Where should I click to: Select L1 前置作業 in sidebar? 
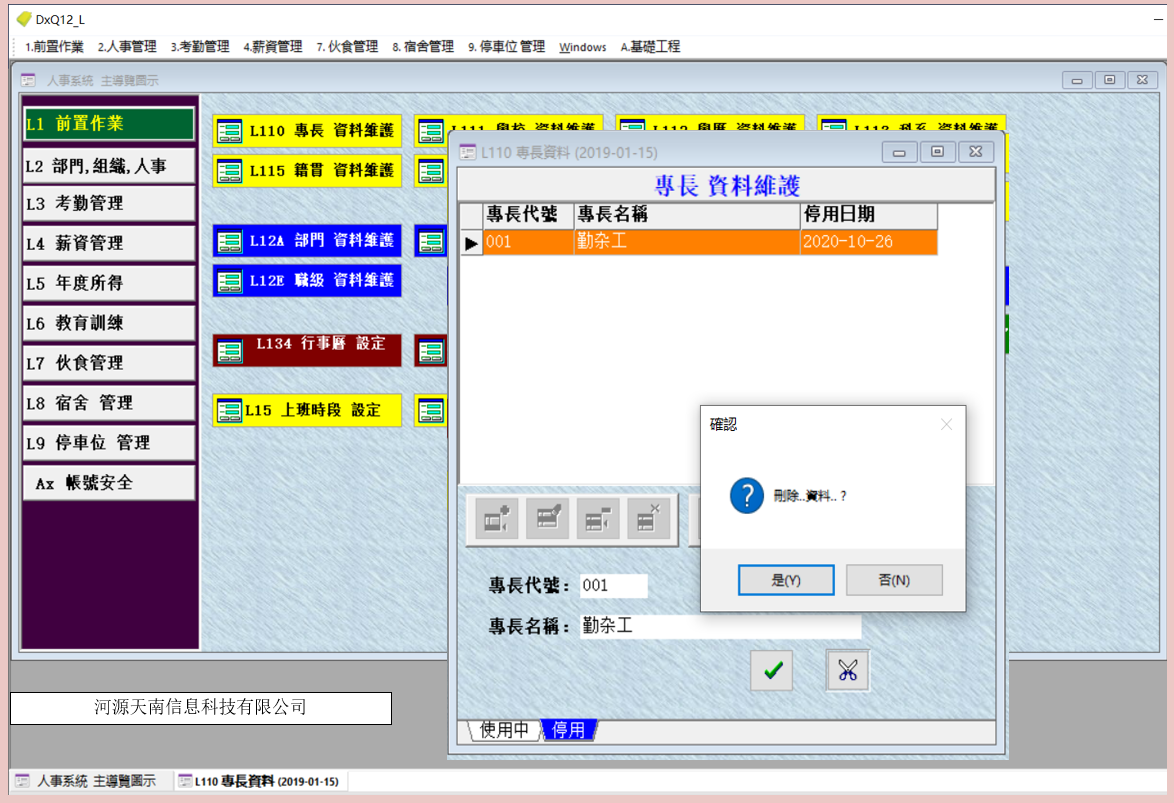tap(109, 124)
